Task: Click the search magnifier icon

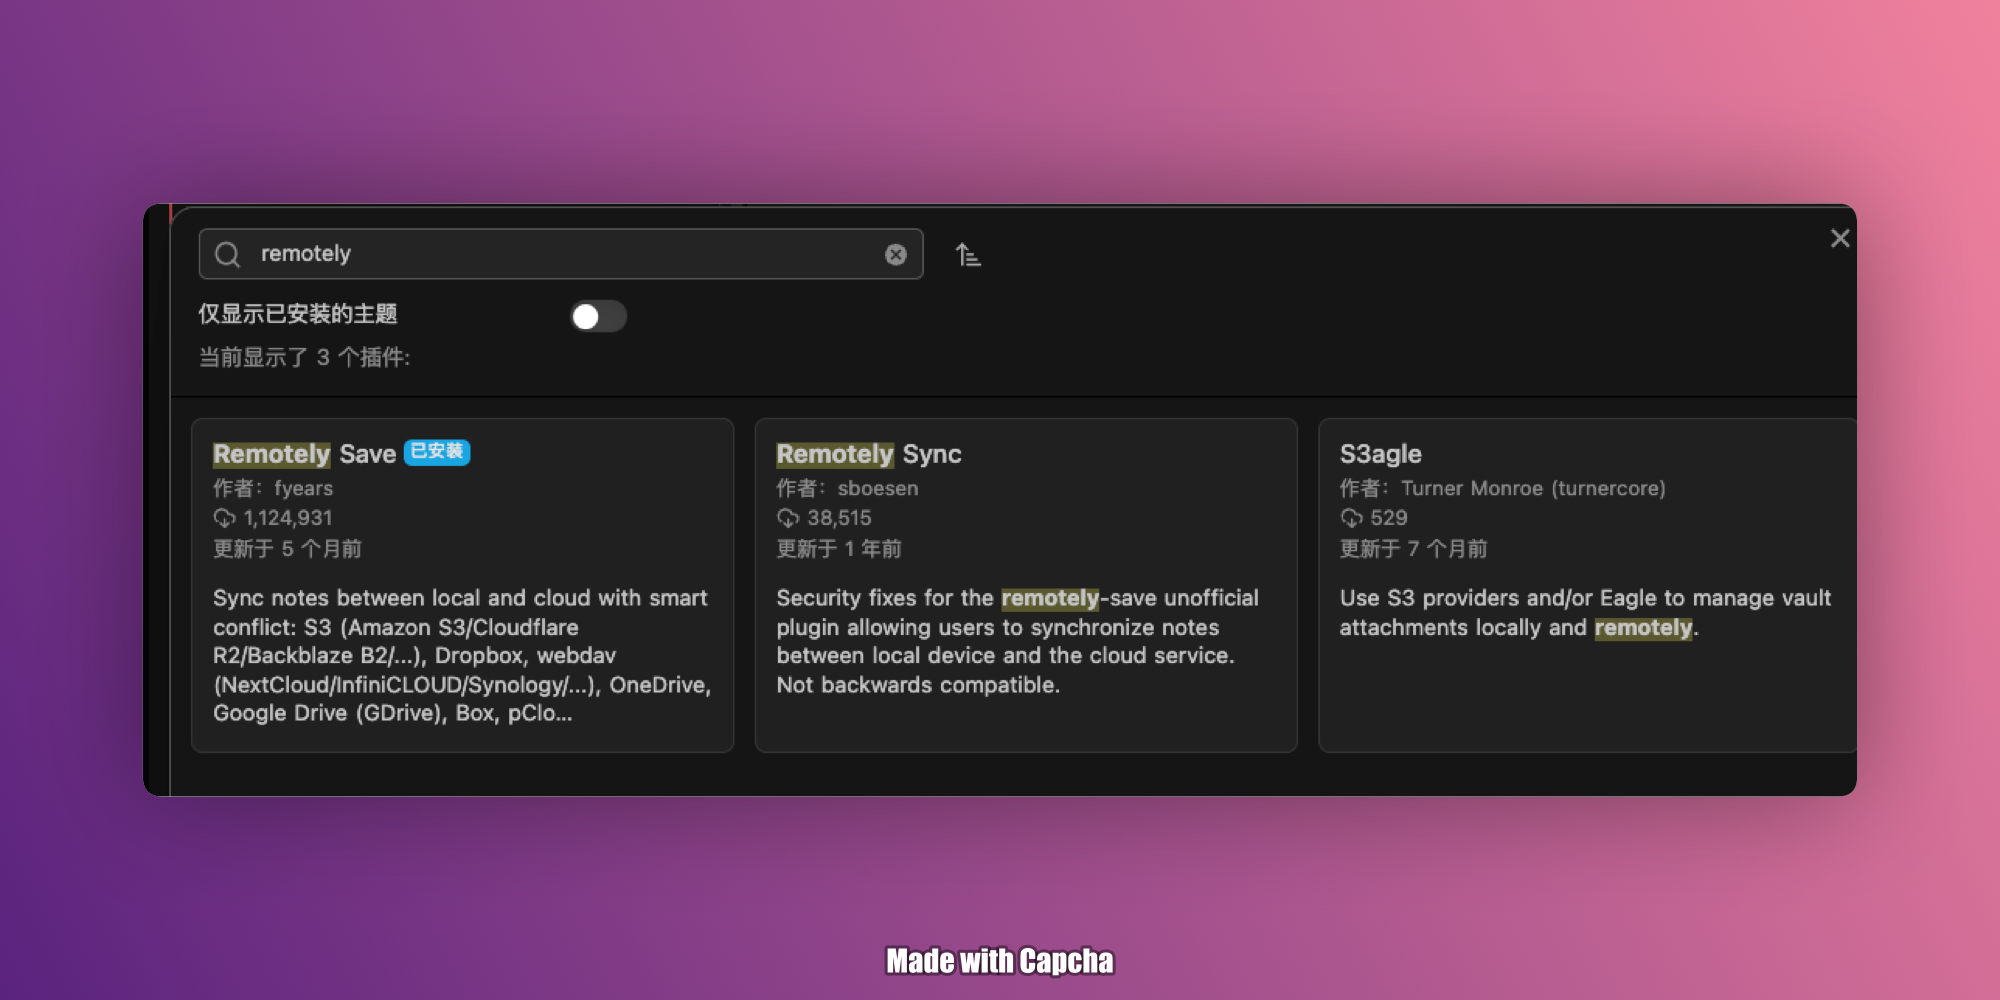Action: tap(227, 254)
